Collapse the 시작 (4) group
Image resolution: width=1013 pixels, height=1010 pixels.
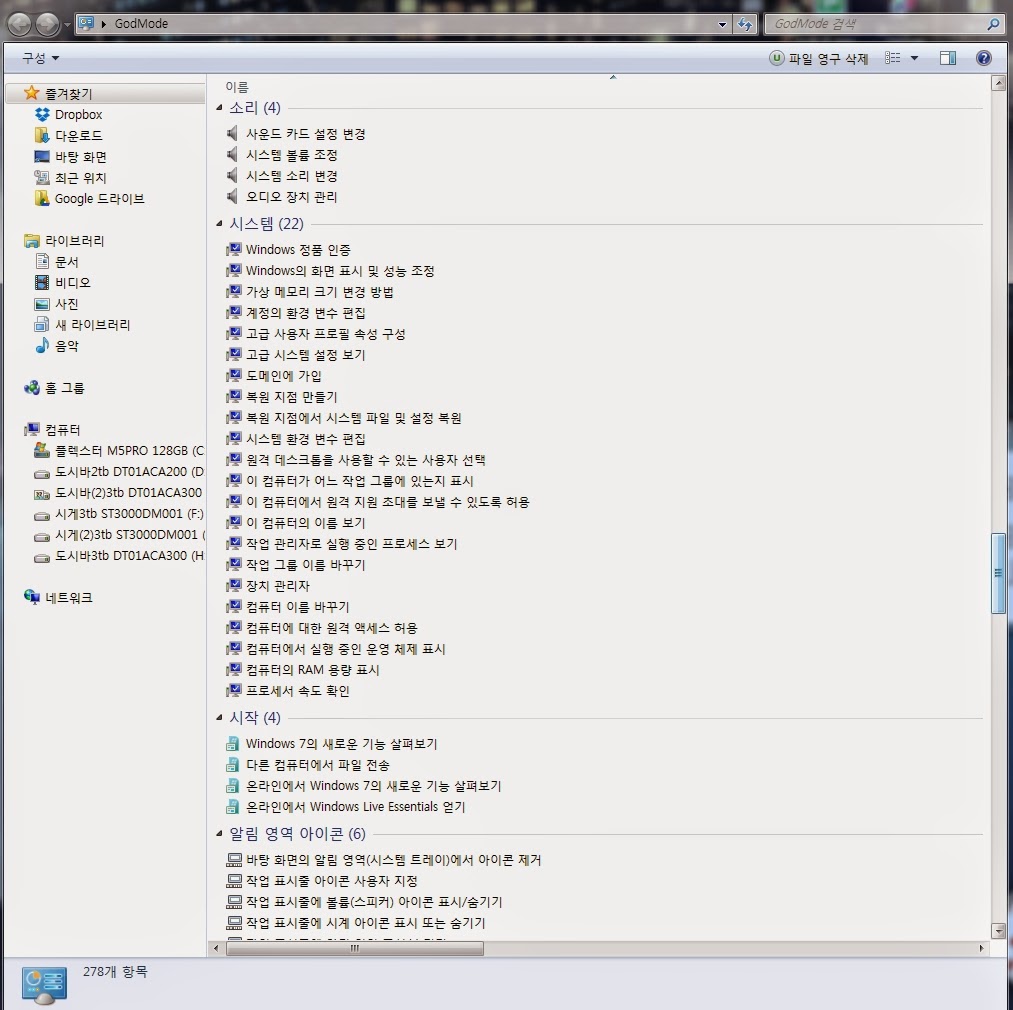click(x=219, y=717)
